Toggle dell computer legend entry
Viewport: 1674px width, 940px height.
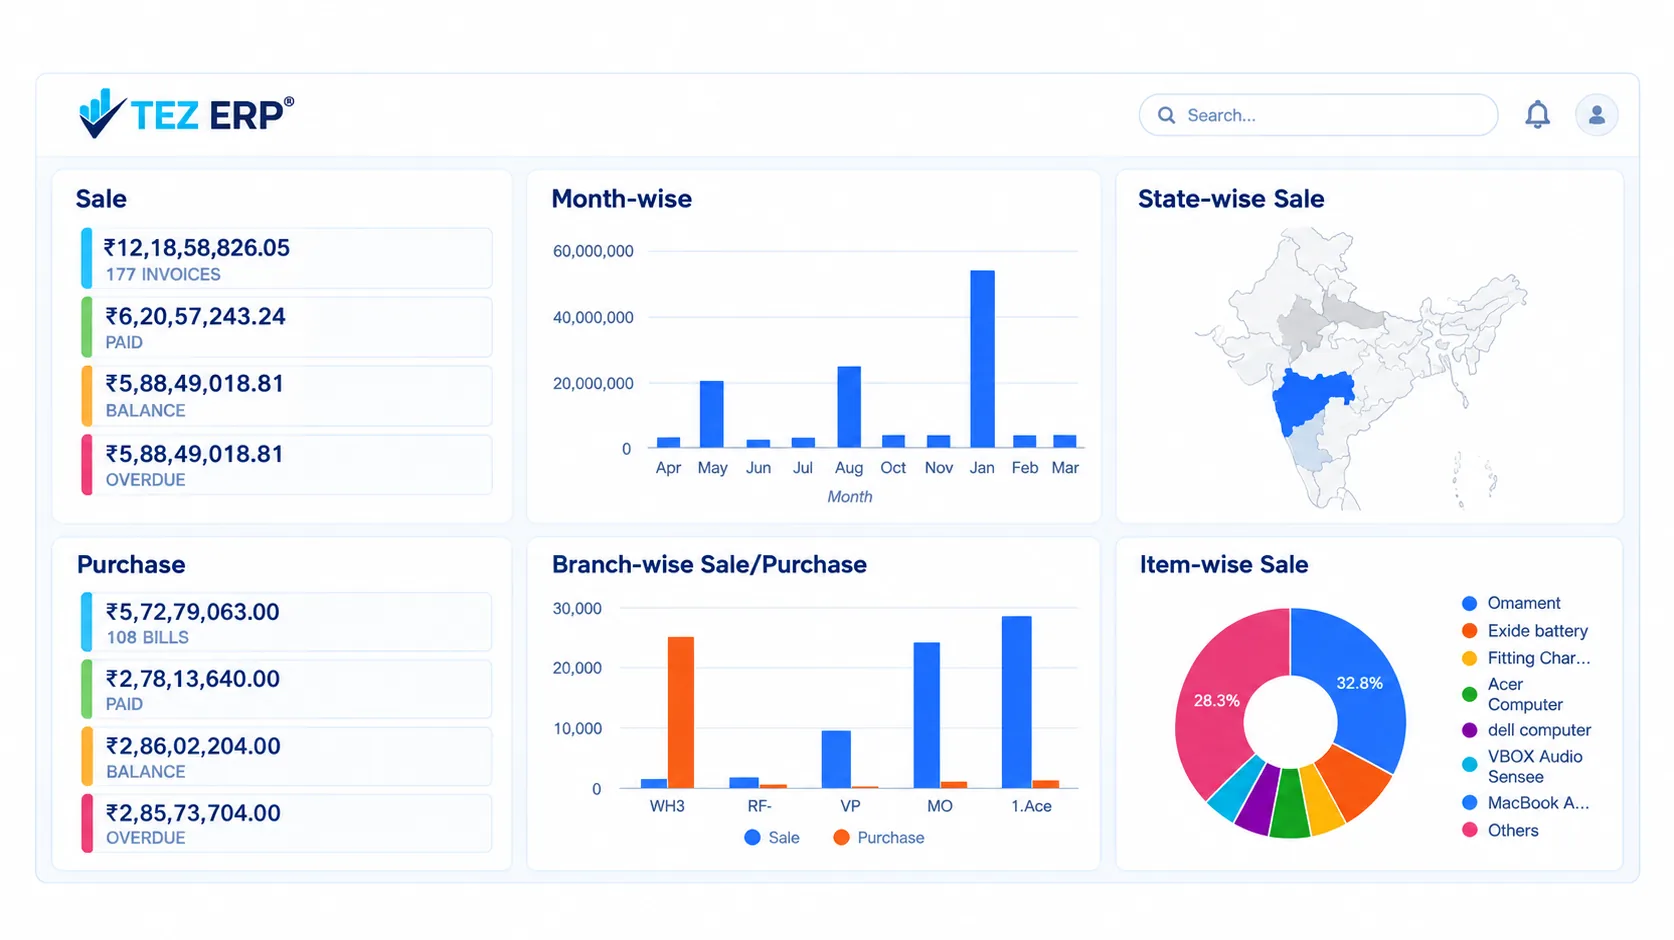(x=1526, y=730)
